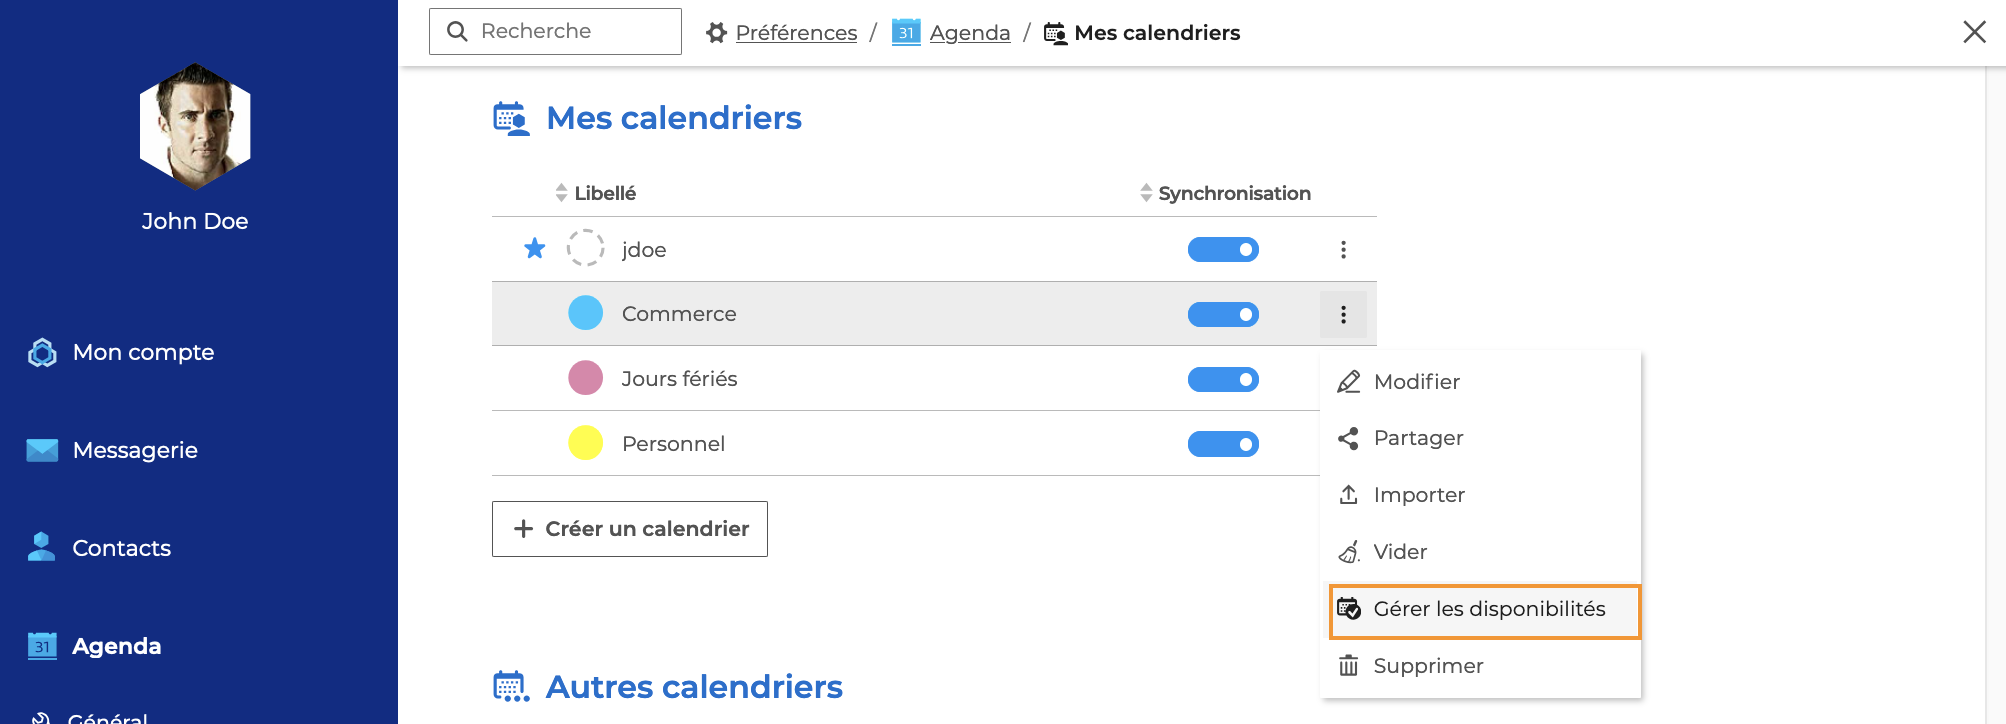Click the Agenda calendar icon in sidebar
The height and width of the screenshot is (724, 2006).
[x=42, y=646]
